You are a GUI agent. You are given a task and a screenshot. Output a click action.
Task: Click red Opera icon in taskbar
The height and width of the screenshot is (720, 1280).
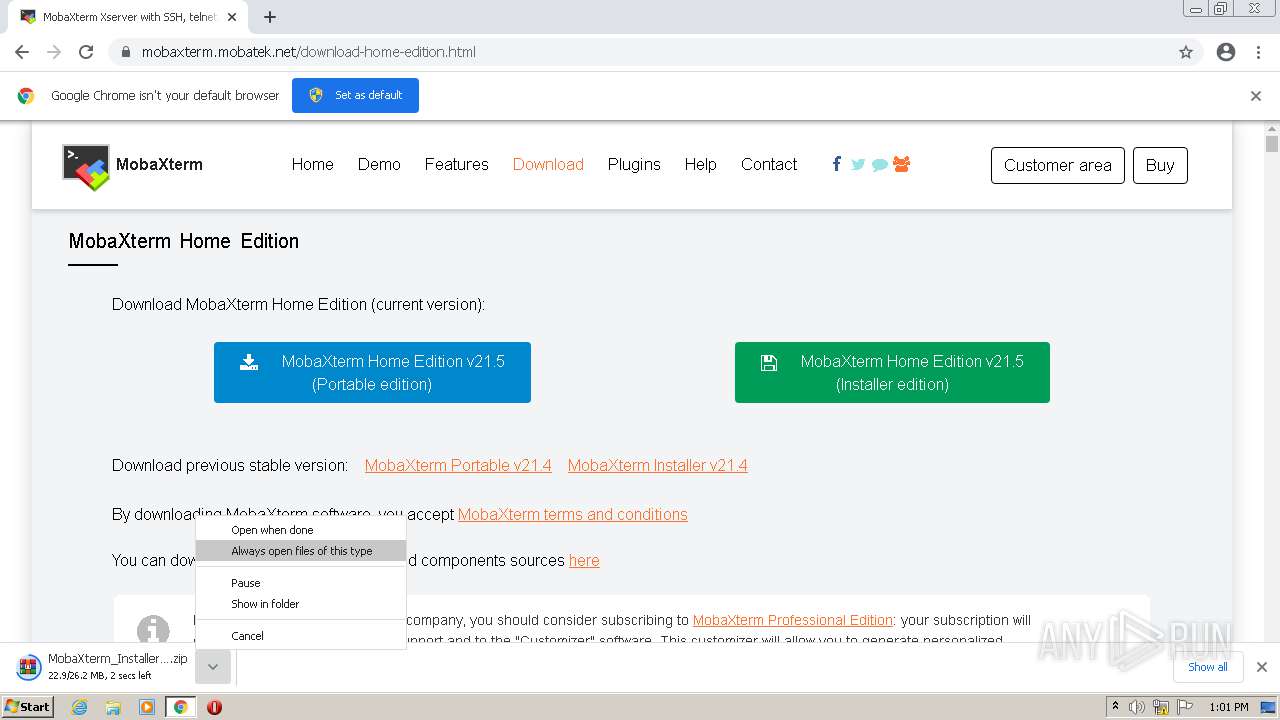pyautogui.click(x=214, y=707)
